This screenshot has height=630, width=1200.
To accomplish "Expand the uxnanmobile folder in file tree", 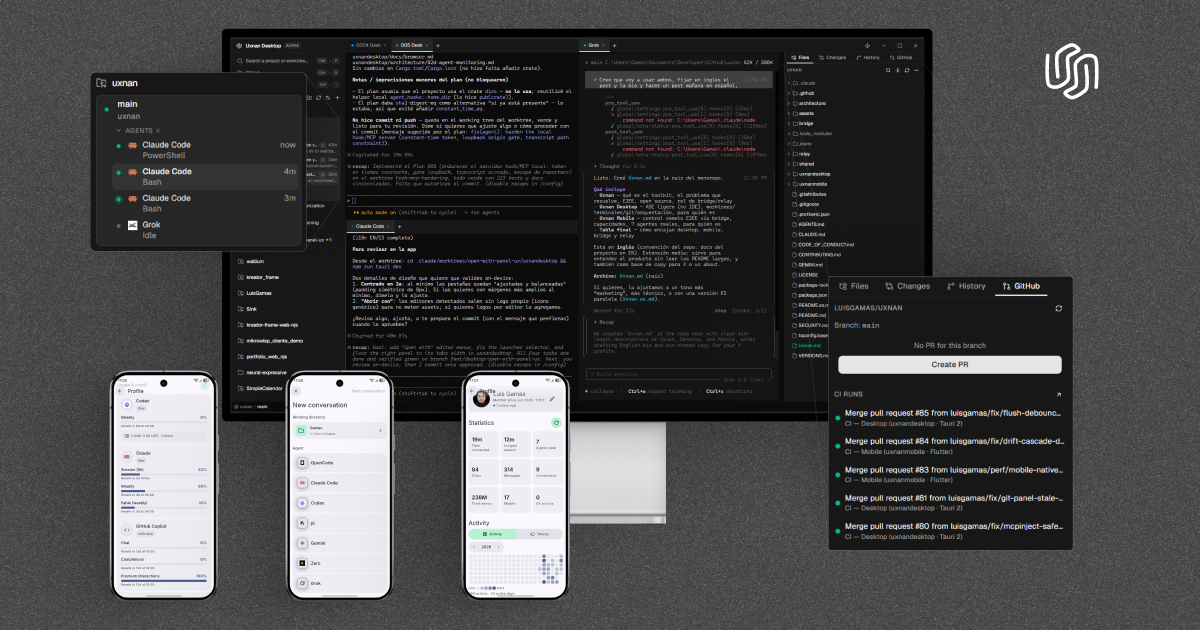I will click(x=789, y=184).
